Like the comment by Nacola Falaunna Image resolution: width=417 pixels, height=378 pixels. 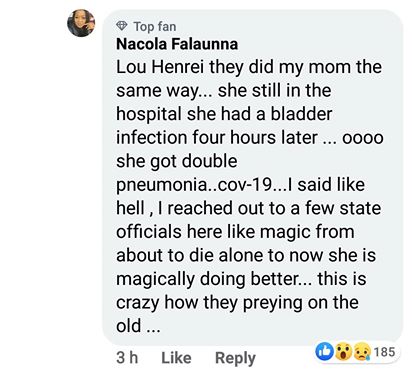click(x=176, y=358)
